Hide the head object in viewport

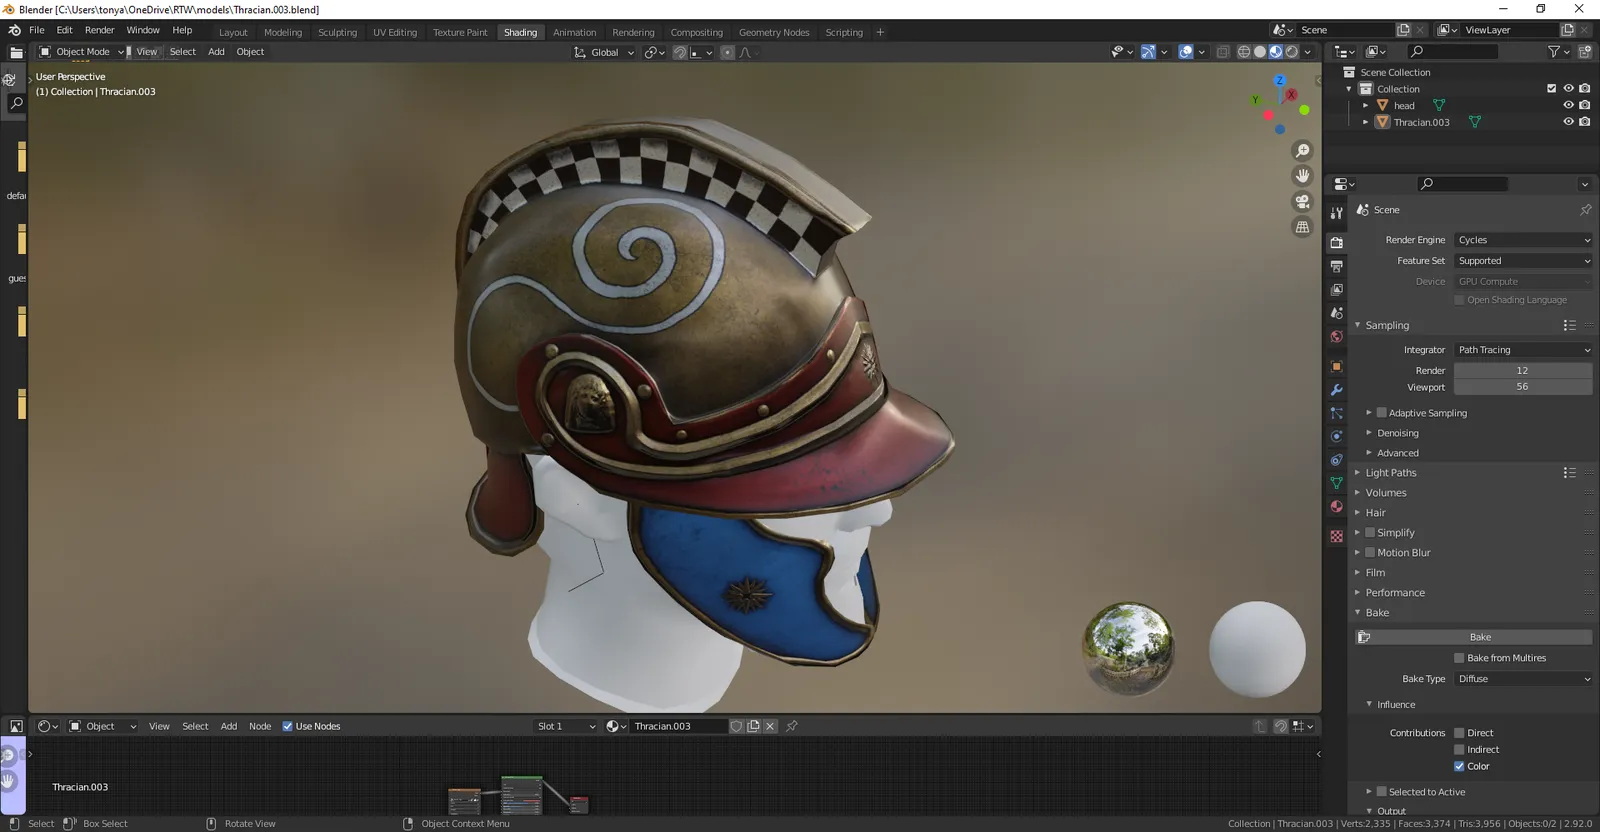pos(1568,105)
